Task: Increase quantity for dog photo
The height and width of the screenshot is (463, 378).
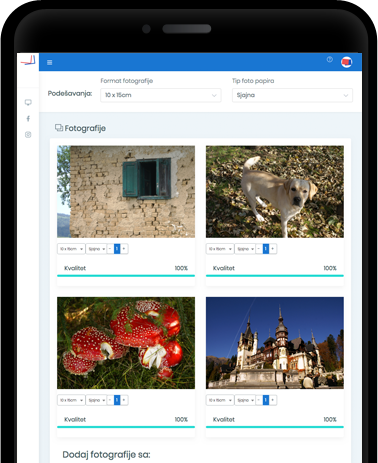Action: click(x=273, y=249)
